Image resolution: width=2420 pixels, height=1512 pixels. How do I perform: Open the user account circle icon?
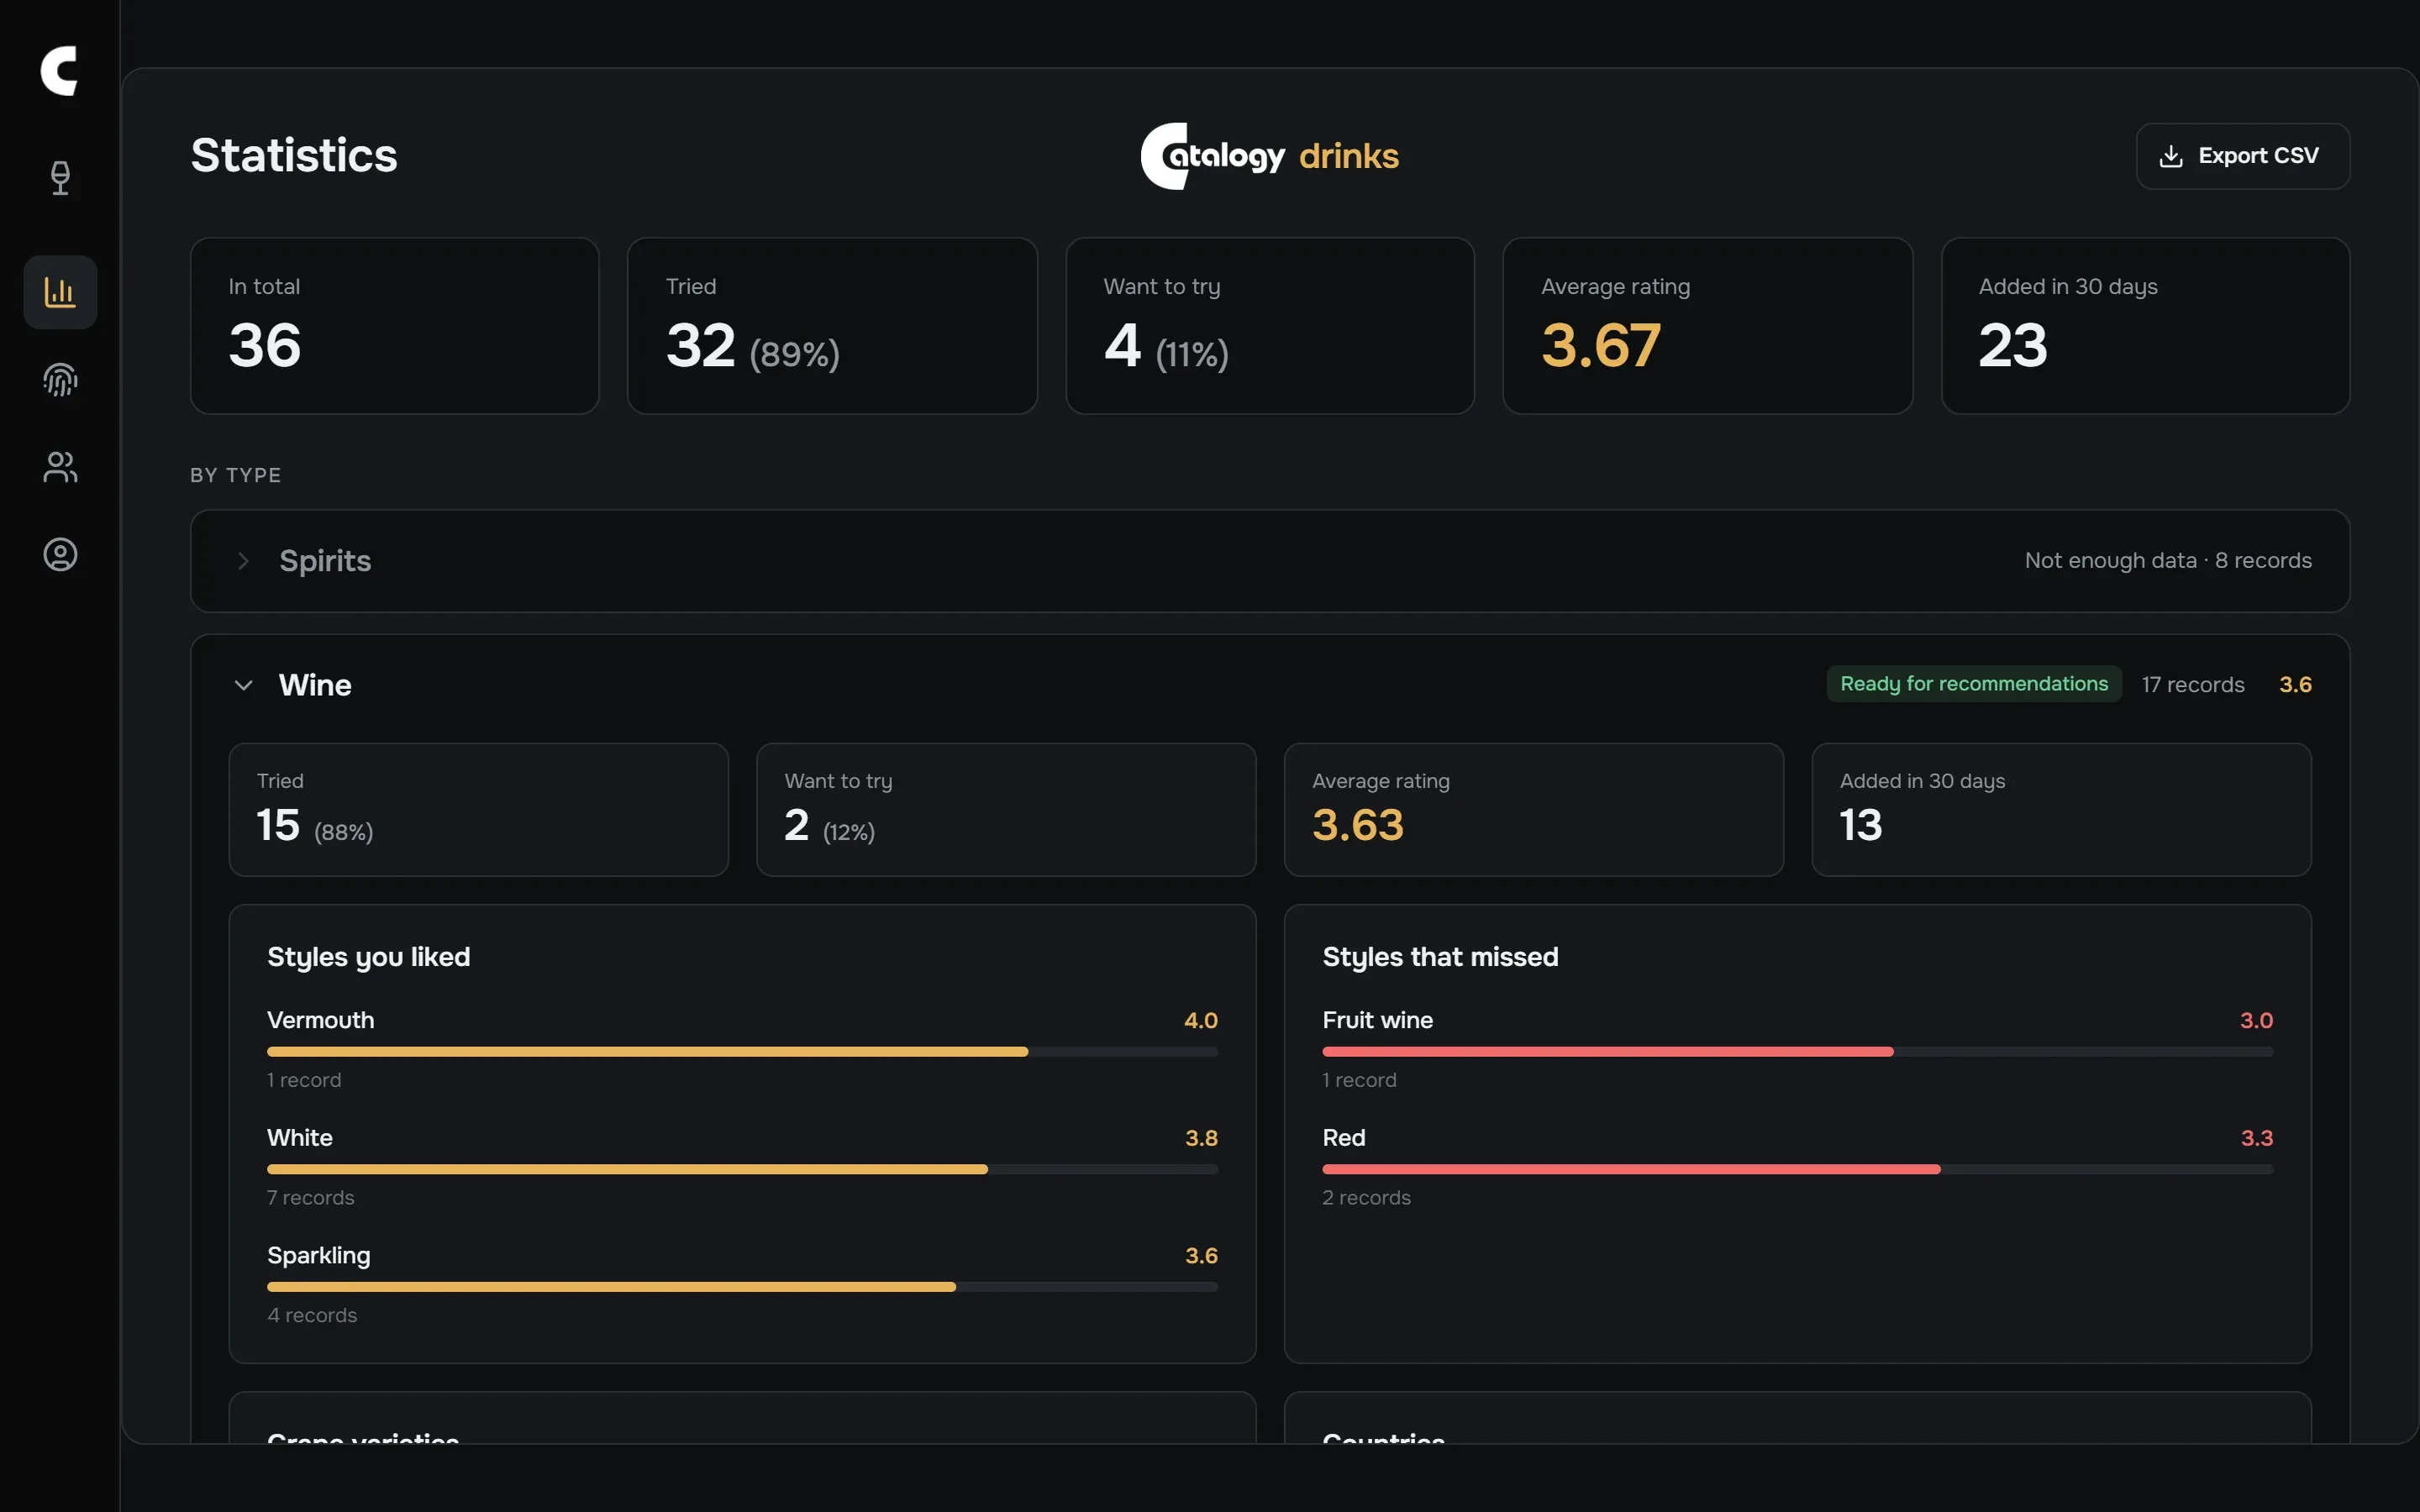pyautogui.click(x=60, y=554)
